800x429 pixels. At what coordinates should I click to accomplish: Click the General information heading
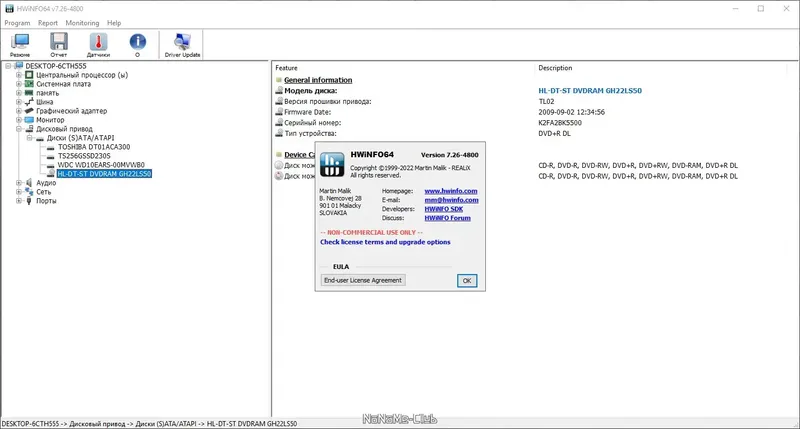tap(318, 80)
